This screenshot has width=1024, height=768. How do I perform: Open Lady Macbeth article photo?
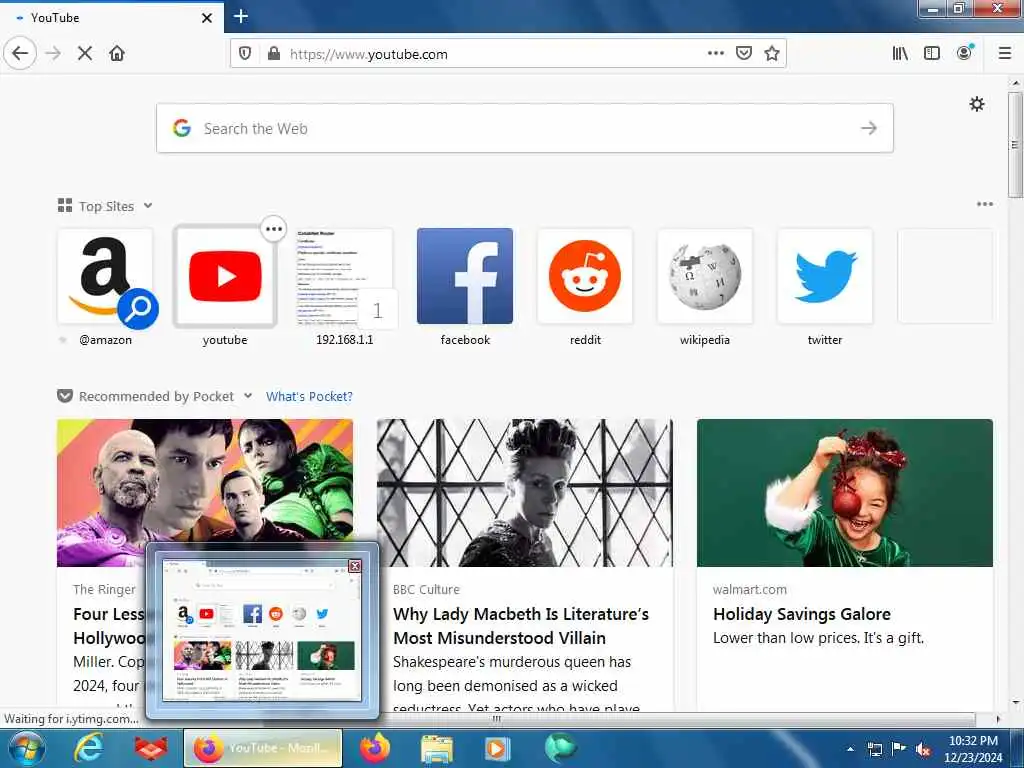coord(524,492)
